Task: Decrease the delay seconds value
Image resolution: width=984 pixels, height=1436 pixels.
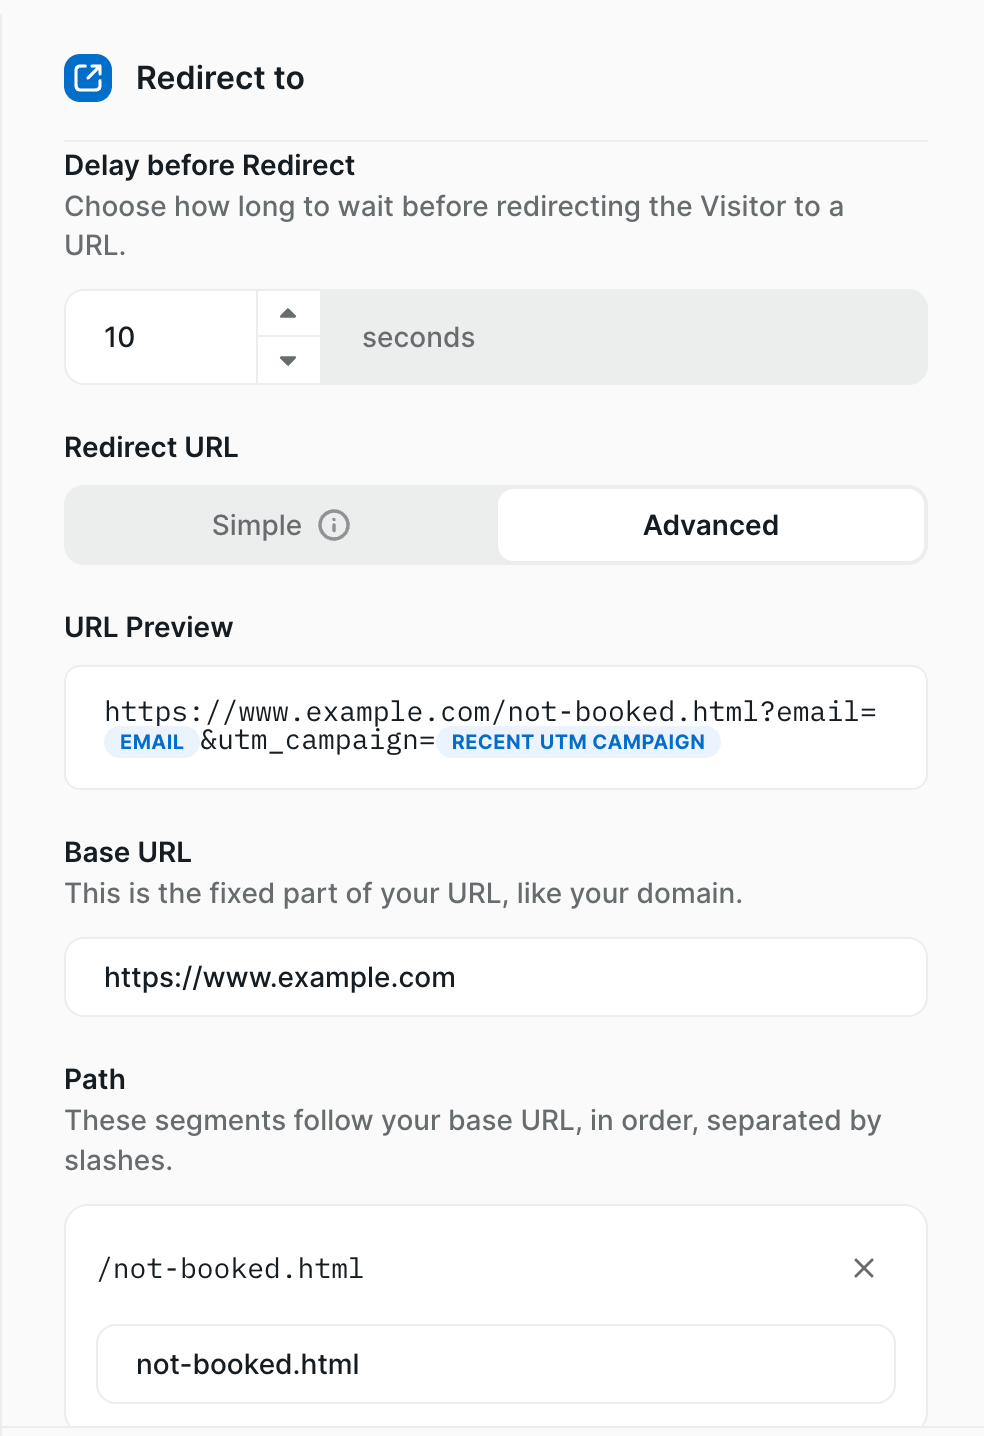Action: (288, 360)
